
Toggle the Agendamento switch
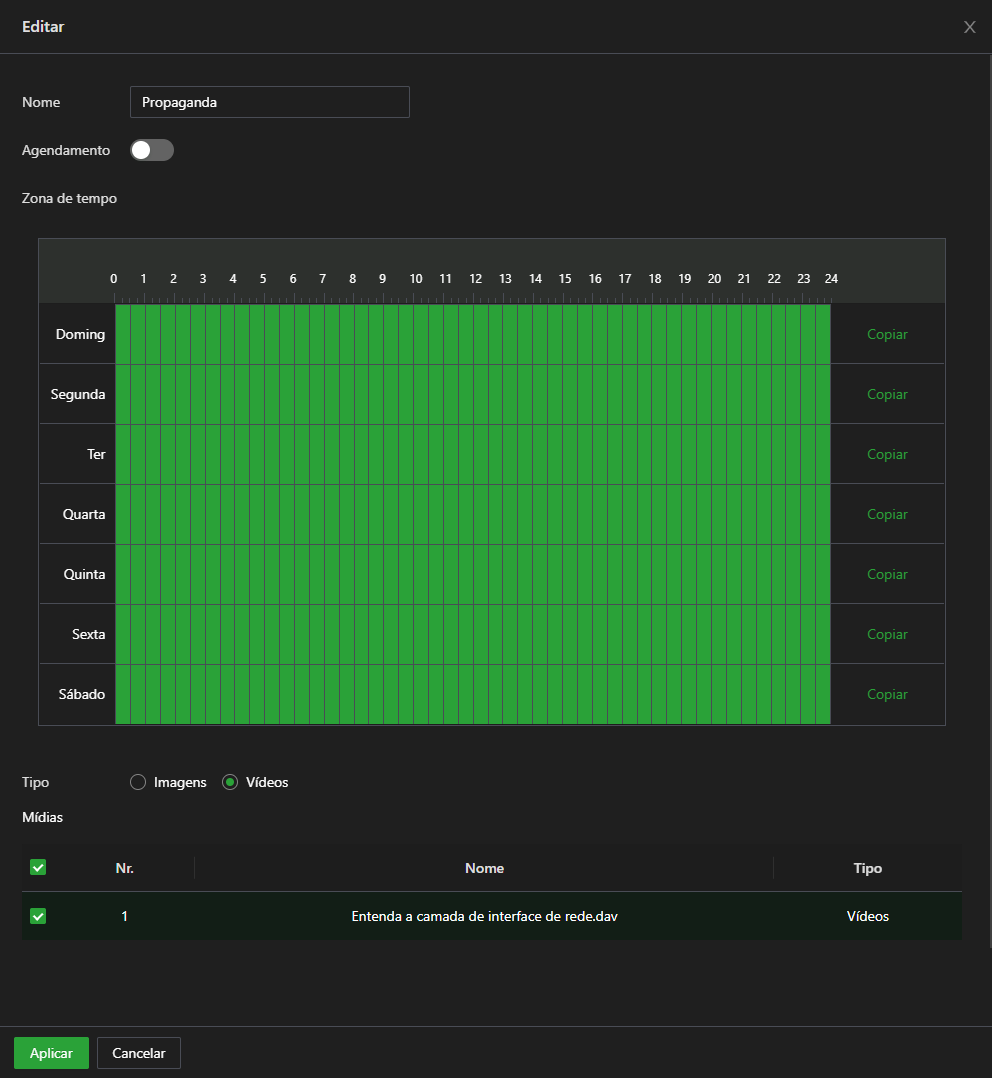point(152,150)
